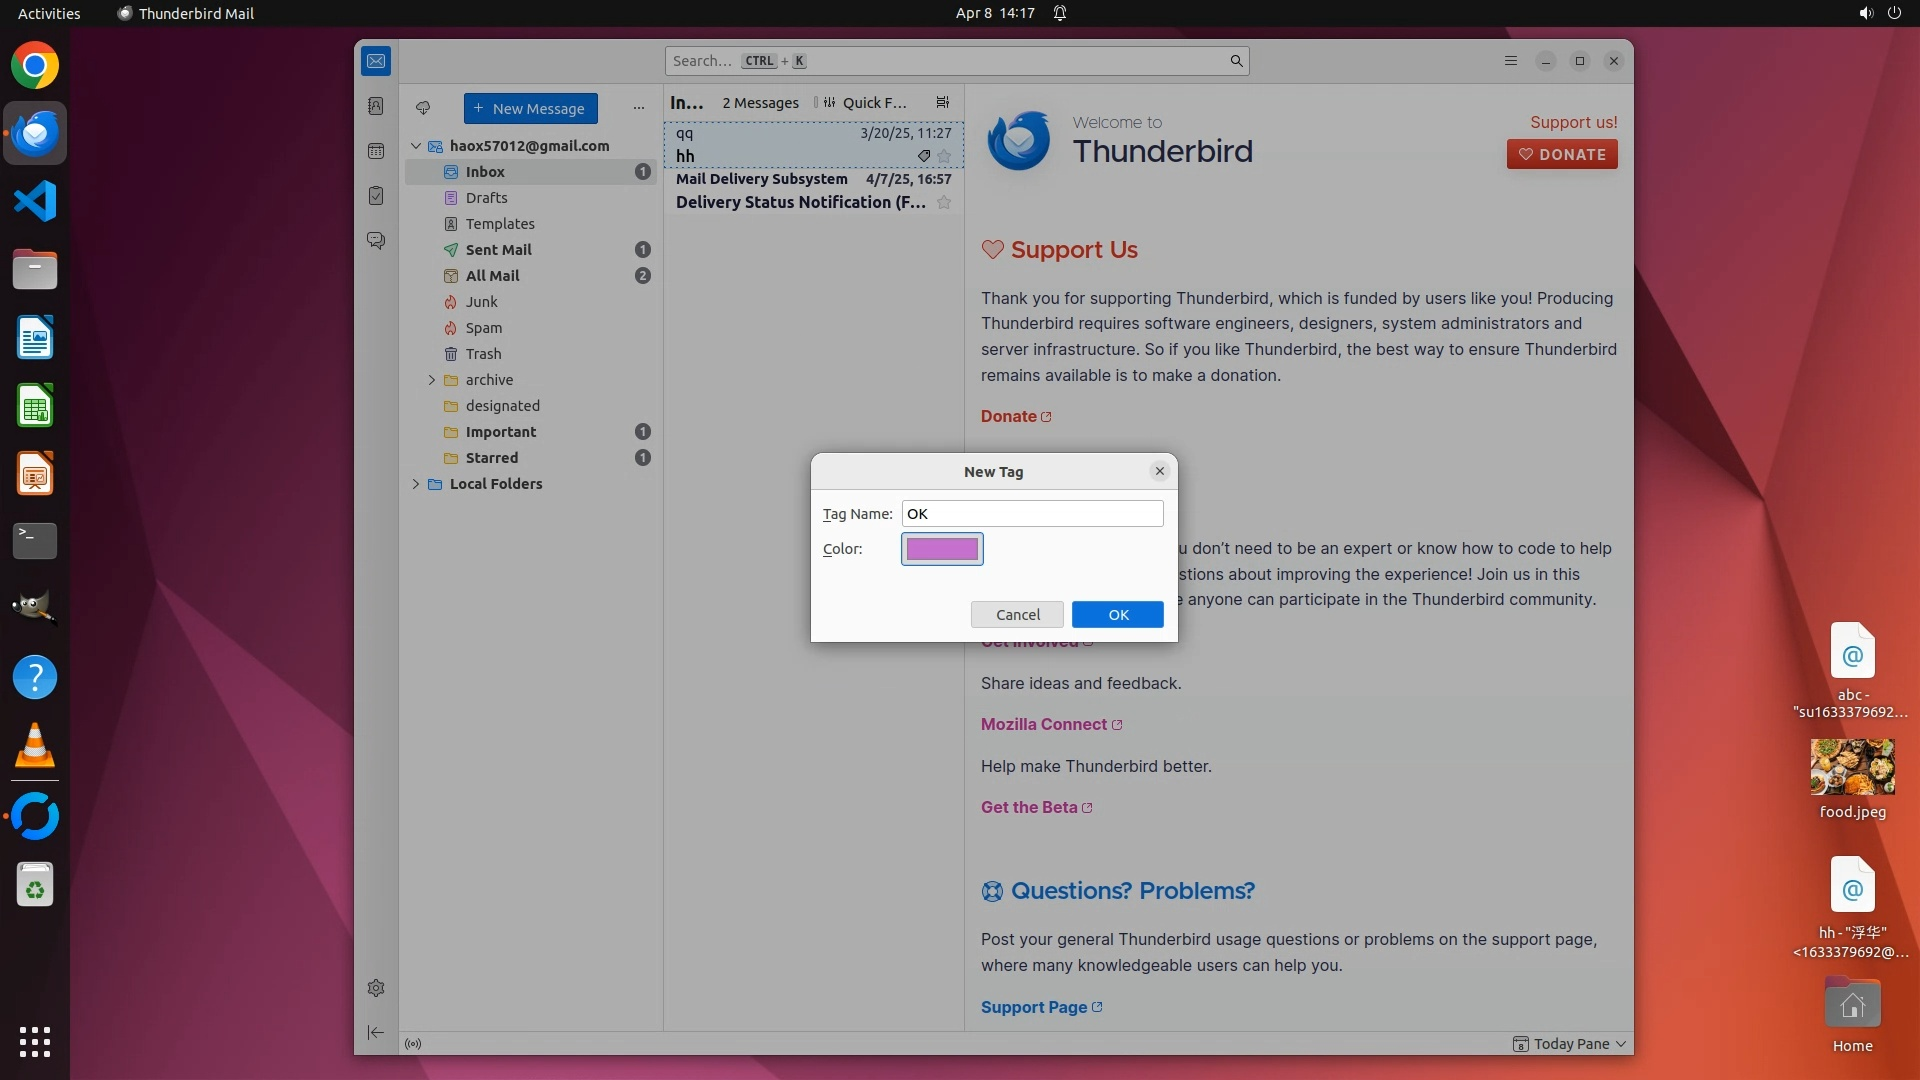The height and width of the screenshot is (1080, 1920).
Task: Toggle the Quick Filter bar
Action: point(866,102)
